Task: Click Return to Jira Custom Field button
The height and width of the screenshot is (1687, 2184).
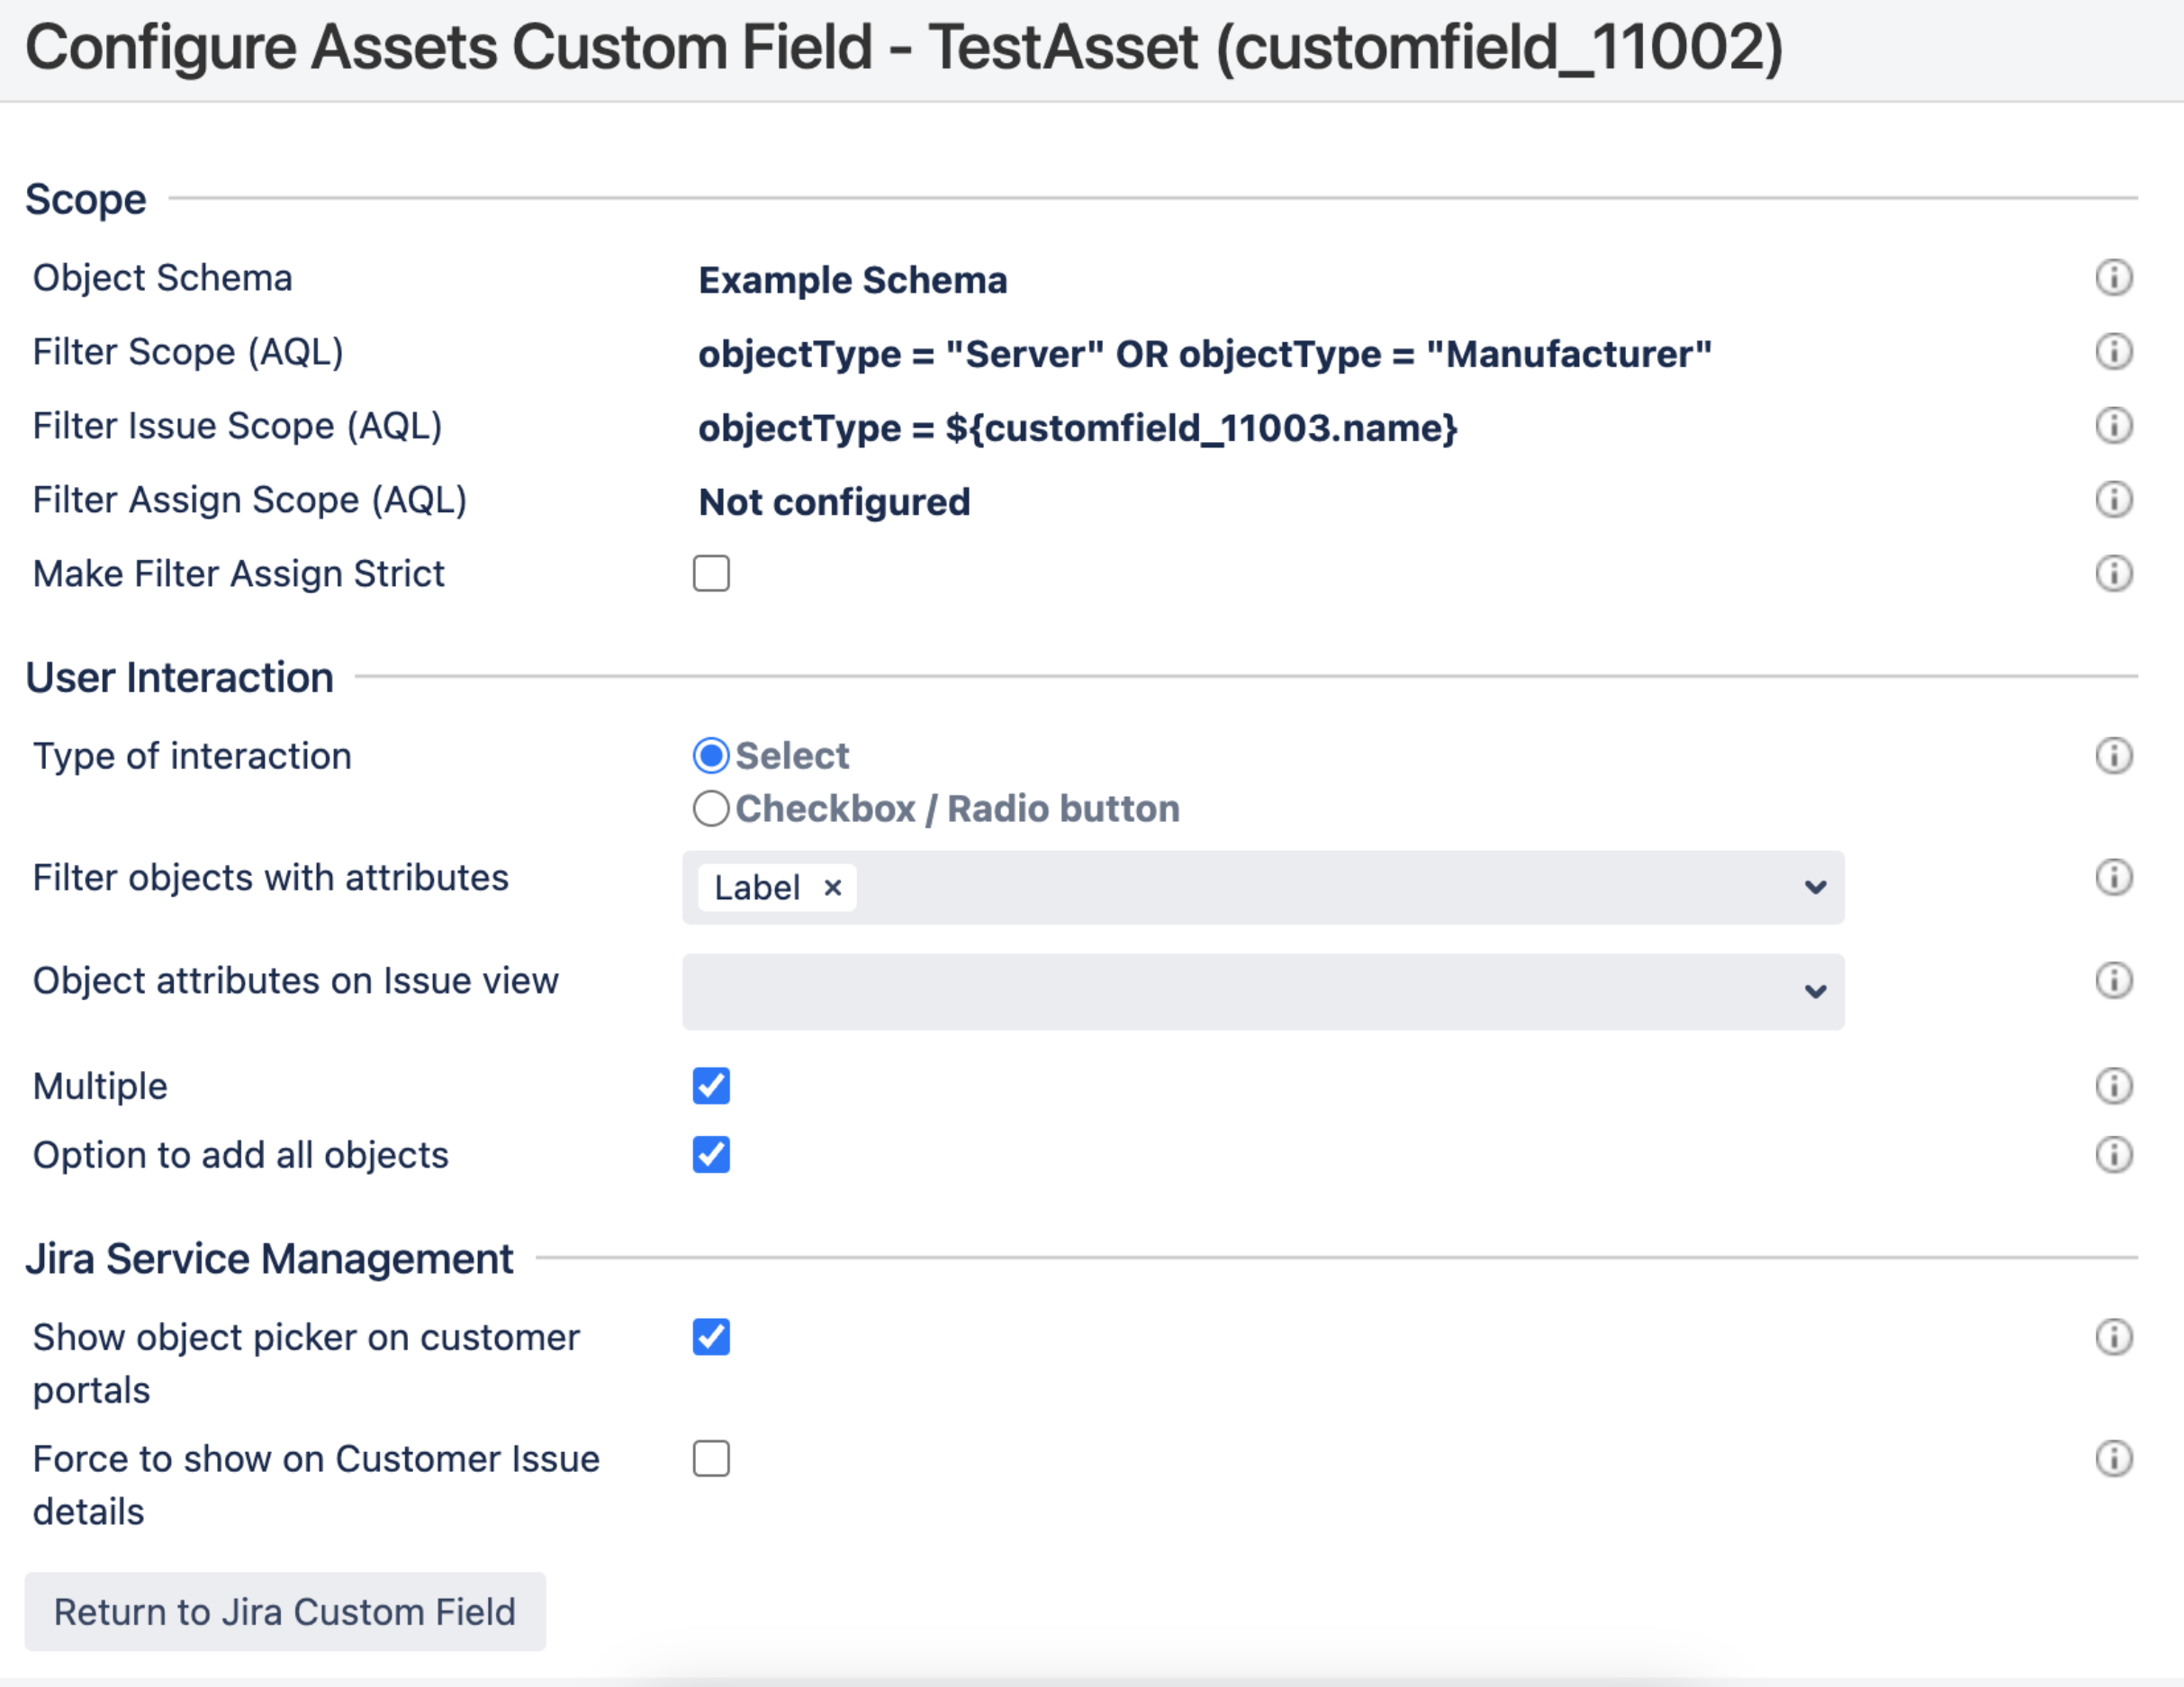Action: [x=285, y=1612]
